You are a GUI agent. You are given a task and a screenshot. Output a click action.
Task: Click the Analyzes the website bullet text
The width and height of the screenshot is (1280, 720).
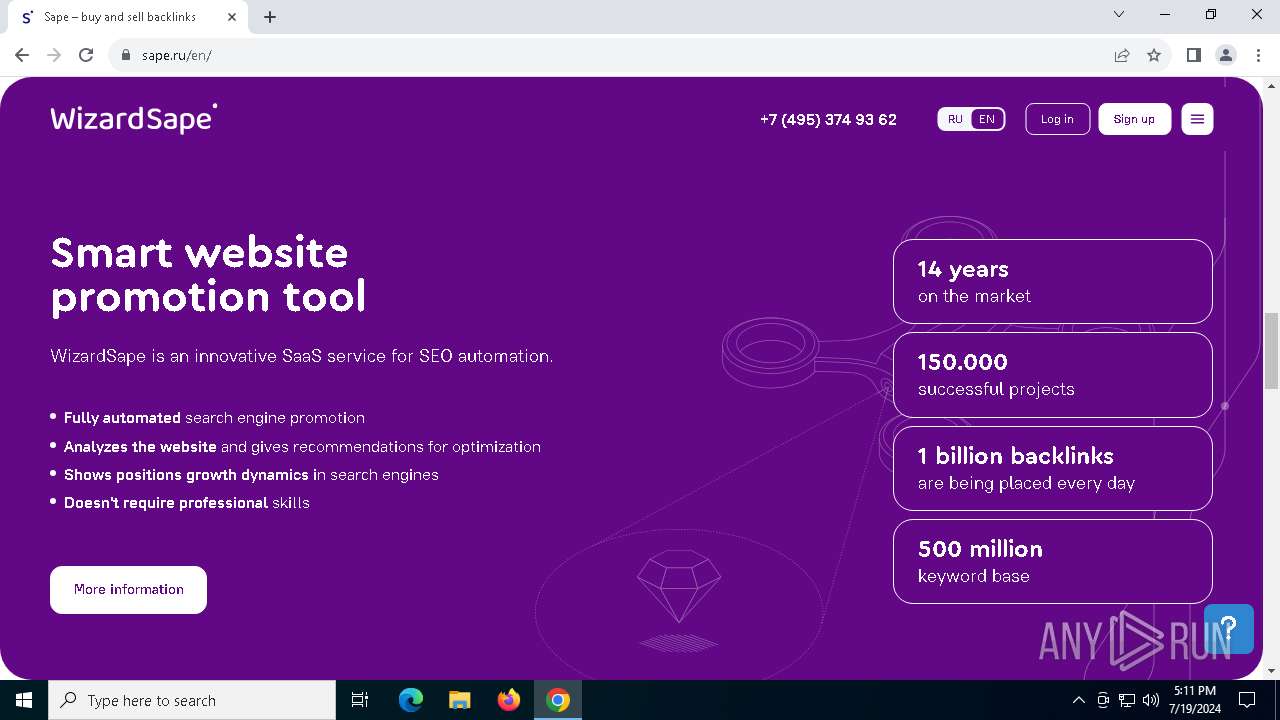tap(302, 447)
